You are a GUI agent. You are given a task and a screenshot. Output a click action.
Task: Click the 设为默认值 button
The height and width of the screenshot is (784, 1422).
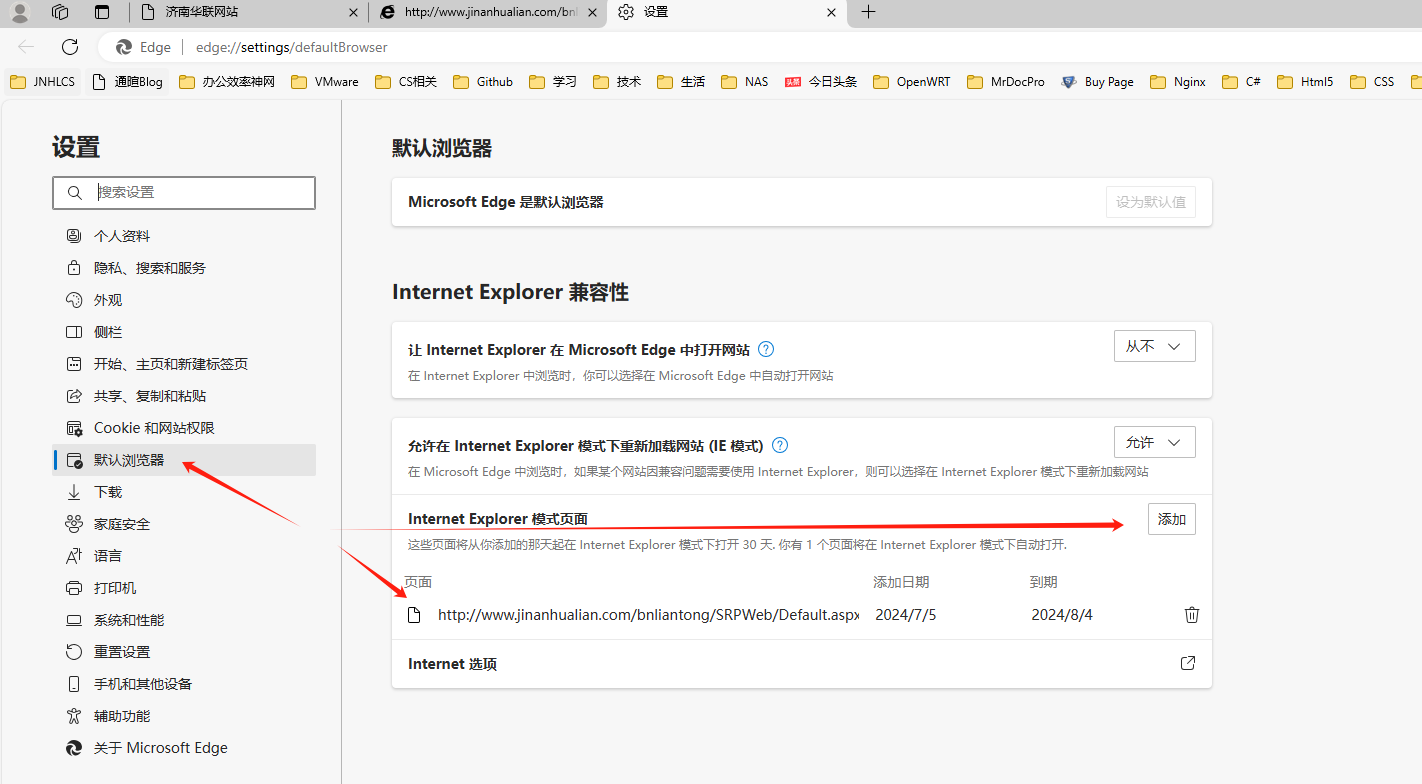tap(1150, 202)
